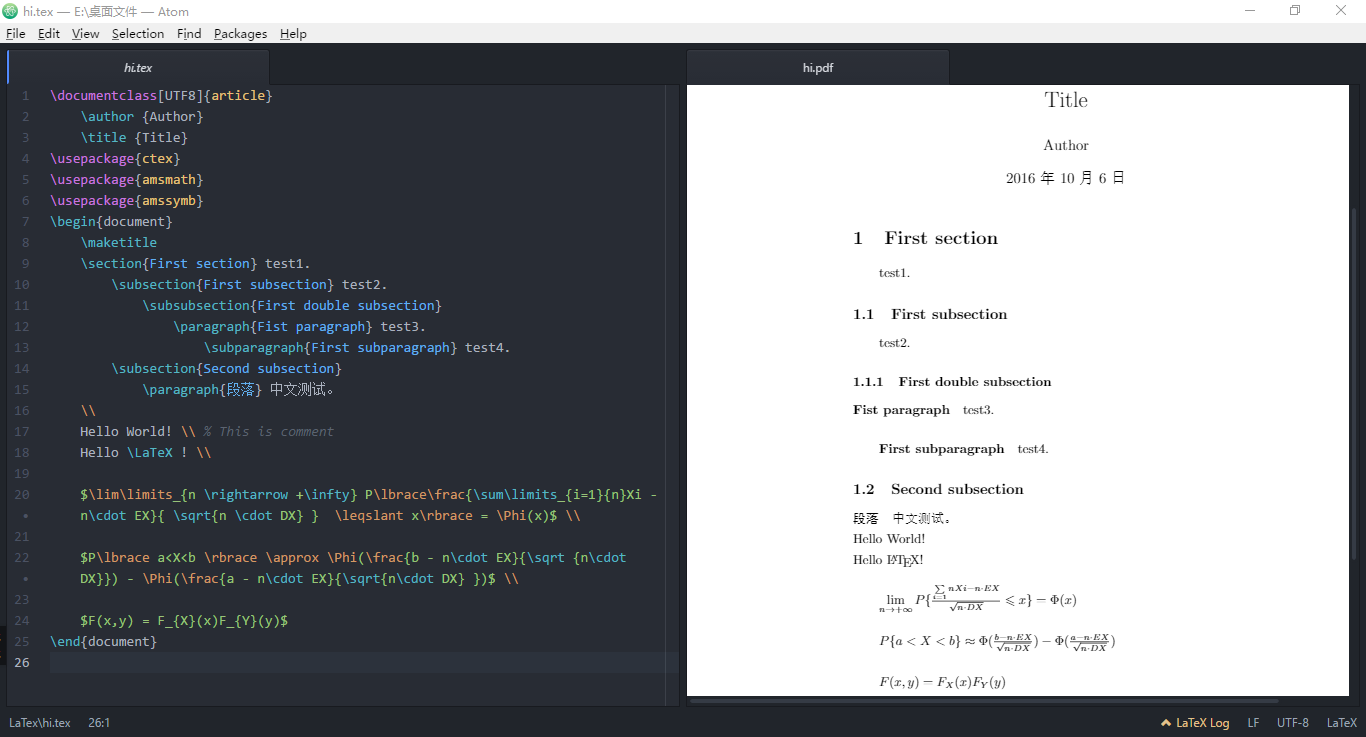
Task: Click the F(x, y) formula in the PDF
Action: (942, 682)
